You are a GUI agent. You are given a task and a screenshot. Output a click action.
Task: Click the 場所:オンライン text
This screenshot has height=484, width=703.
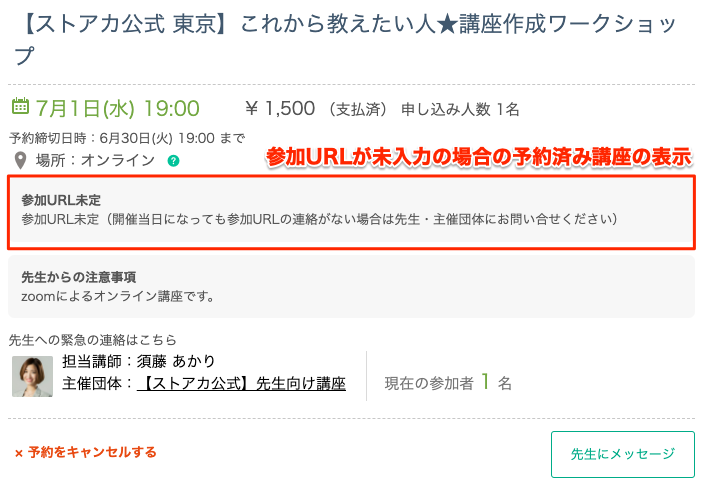(x=95, y=160)
